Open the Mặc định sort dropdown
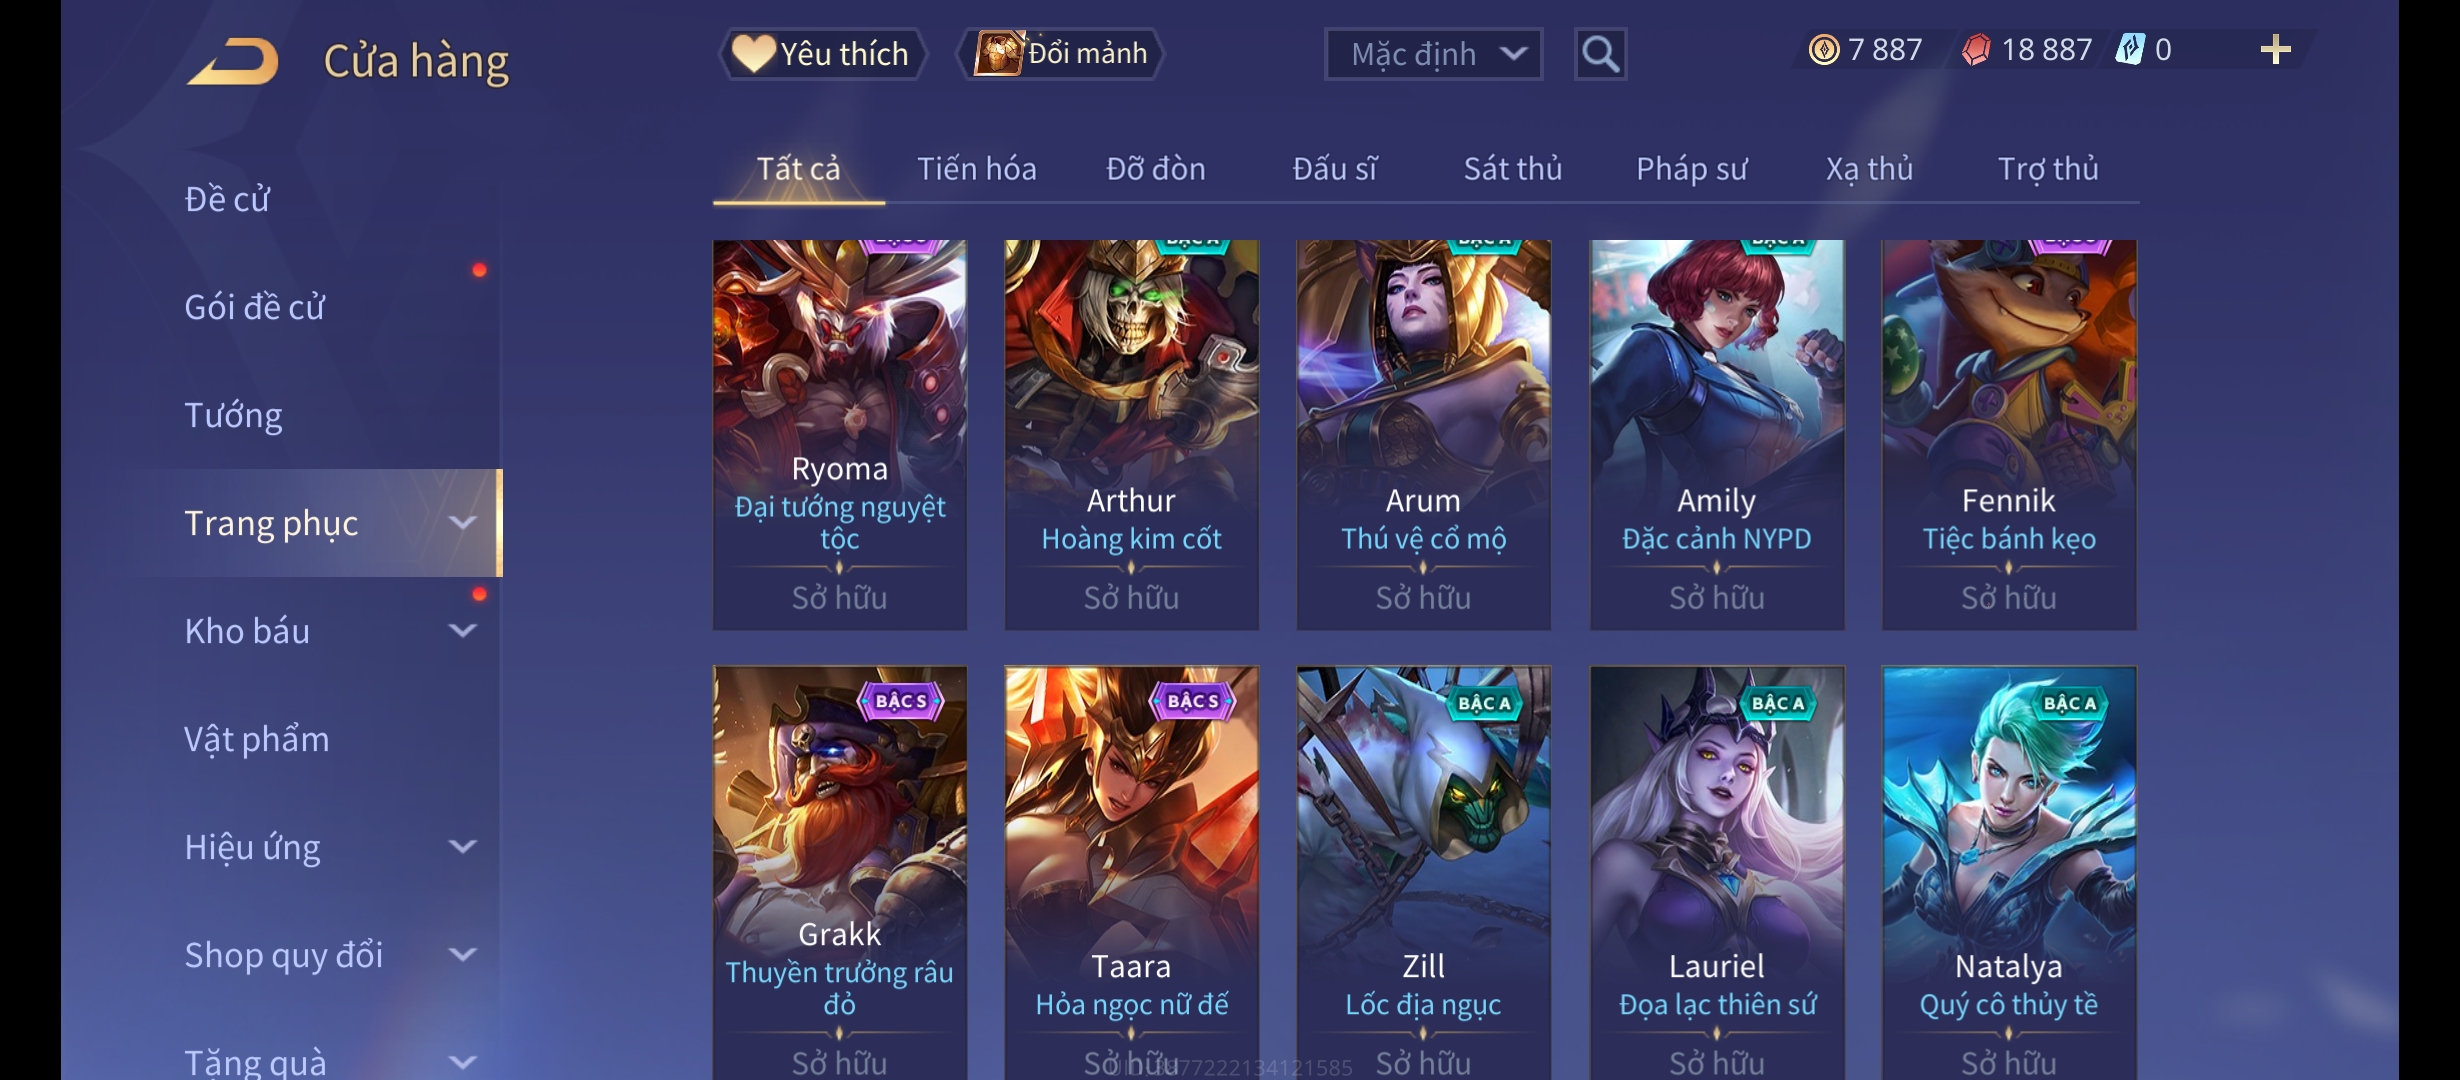 [x=1433, y=54]
